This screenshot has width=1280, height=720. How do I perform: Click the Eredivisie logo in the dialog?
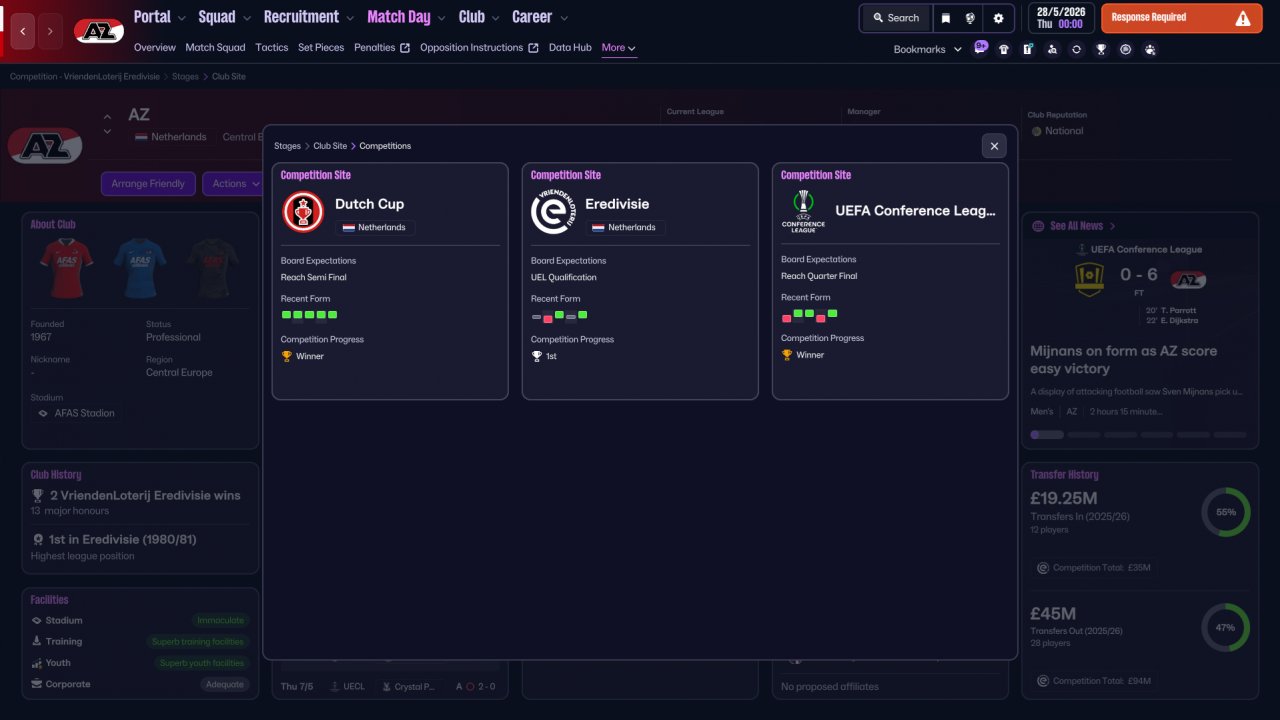coord(553,212)
